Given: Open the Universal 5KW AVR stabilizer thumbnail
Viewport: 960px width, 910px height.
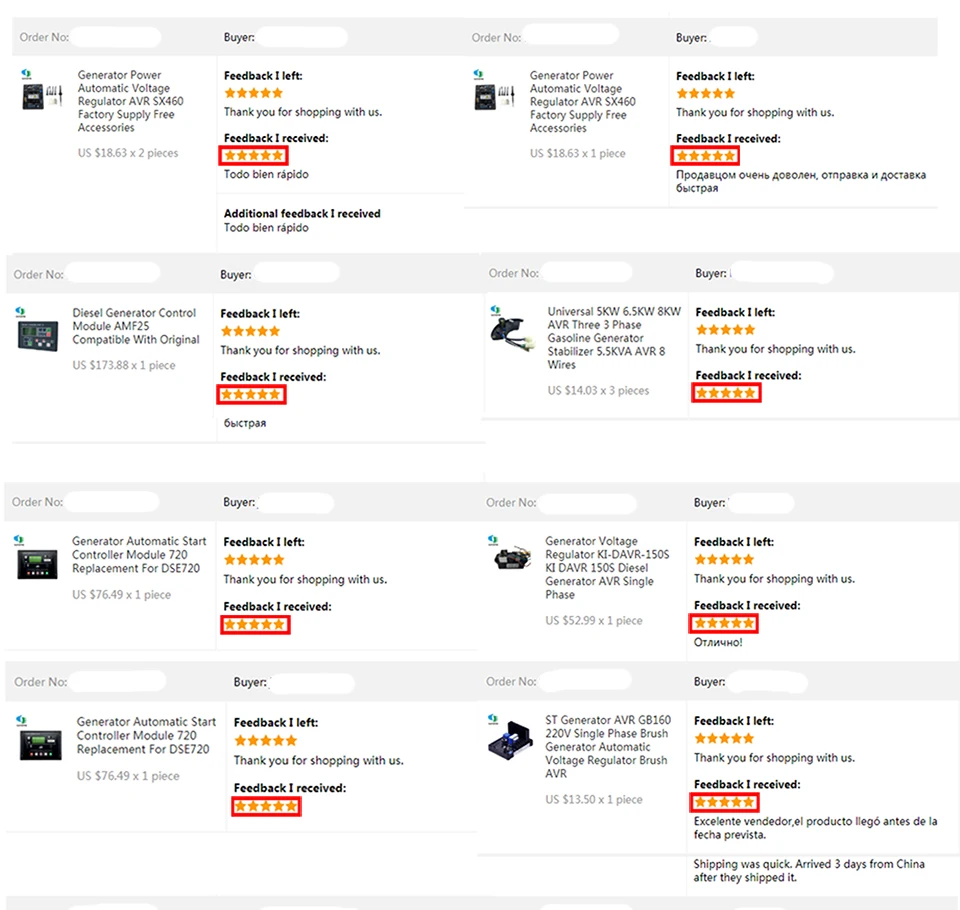Looking at the screenshot, I should (x=513, y=333).
